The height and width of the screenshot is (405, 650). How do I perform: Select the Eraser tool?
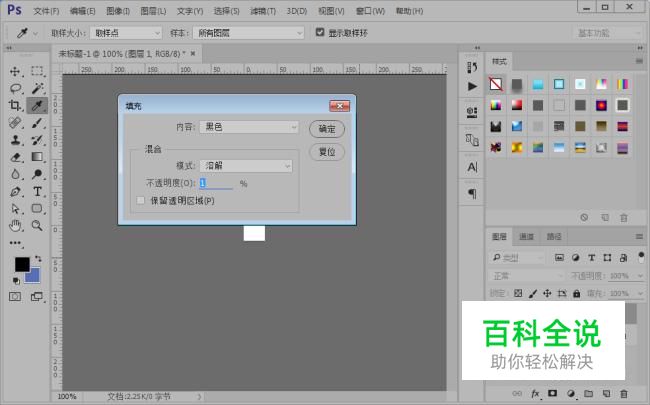[x=15, y=157]
